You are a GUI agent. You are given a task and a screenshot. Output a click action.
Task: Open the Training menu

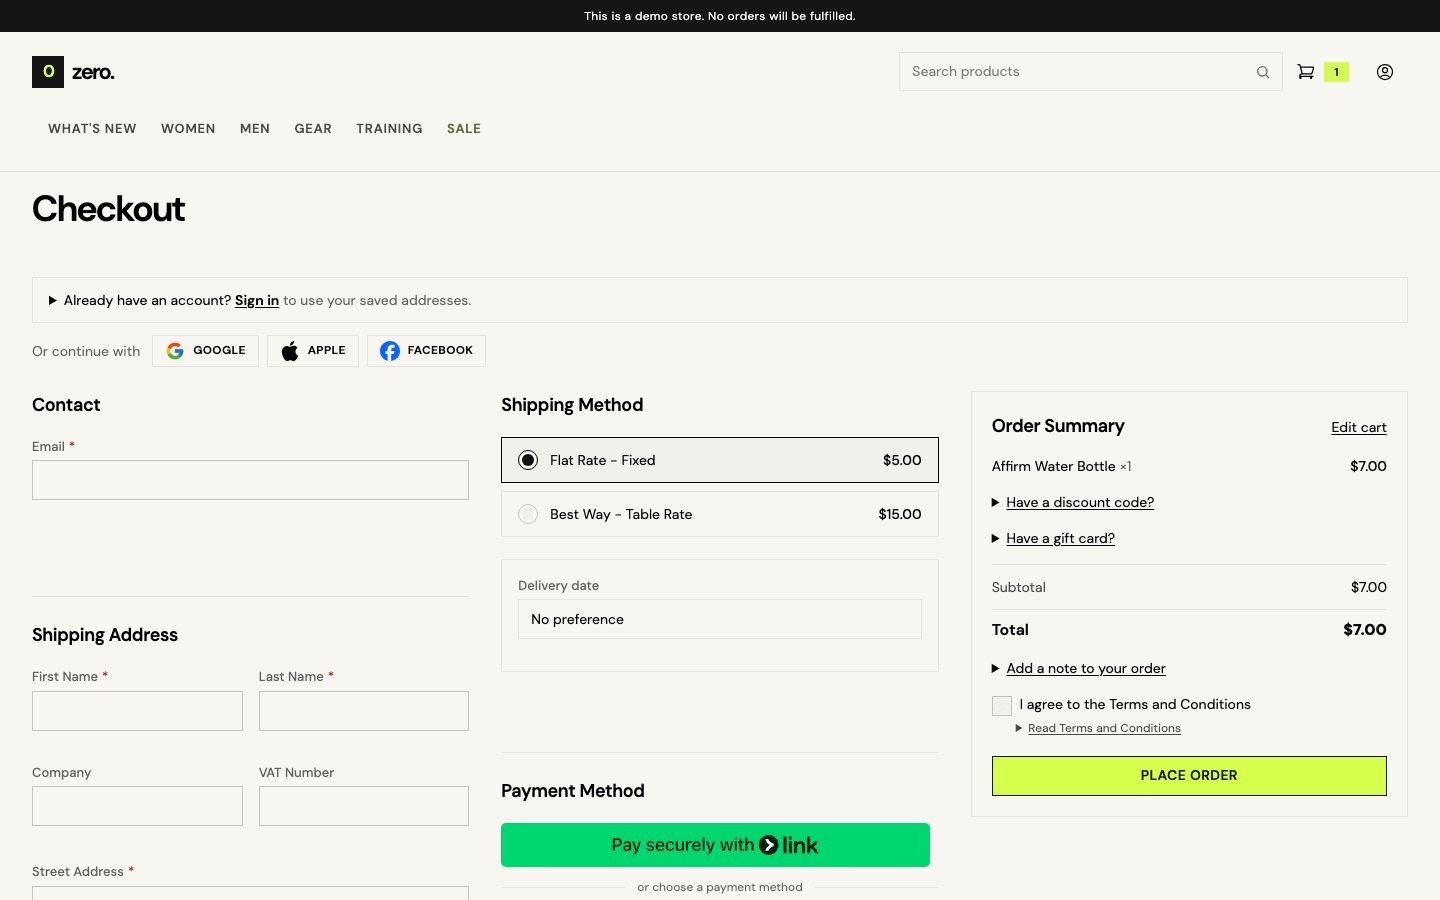coord(389,128)
